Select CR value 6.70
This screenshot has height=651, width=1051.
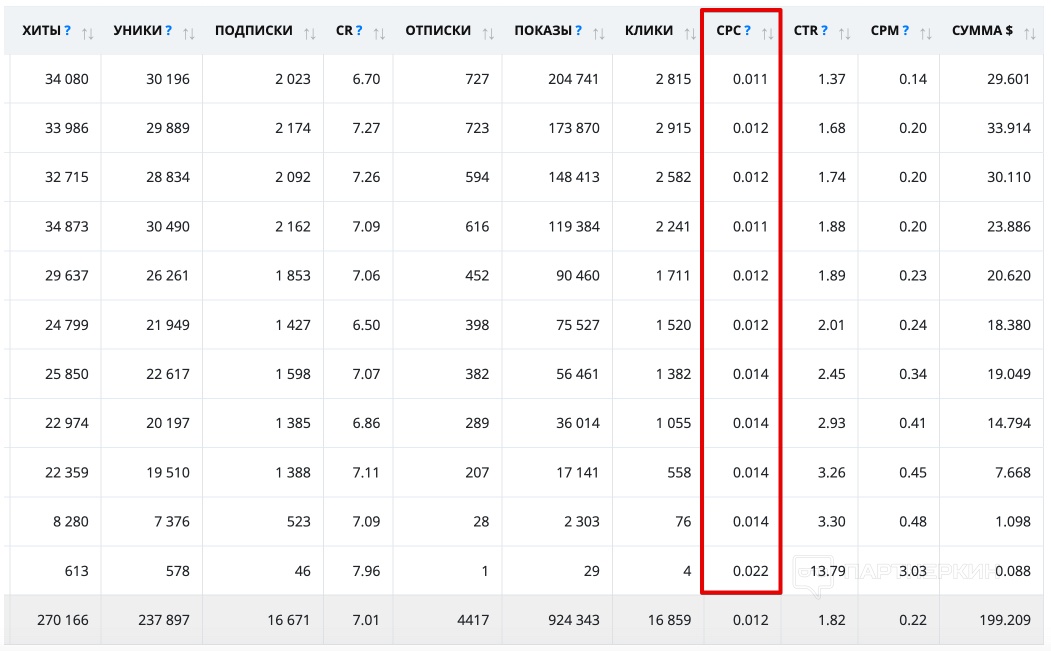pos(366,79)
